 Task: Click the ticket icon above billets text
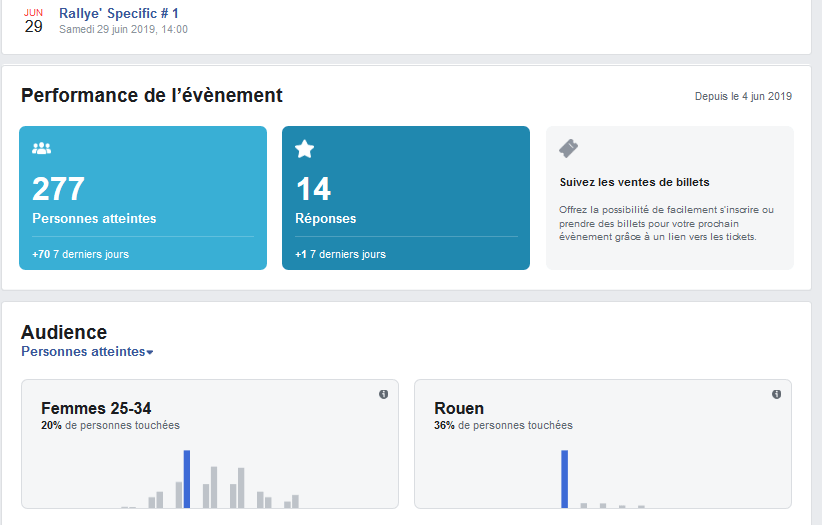coord(568,149)
